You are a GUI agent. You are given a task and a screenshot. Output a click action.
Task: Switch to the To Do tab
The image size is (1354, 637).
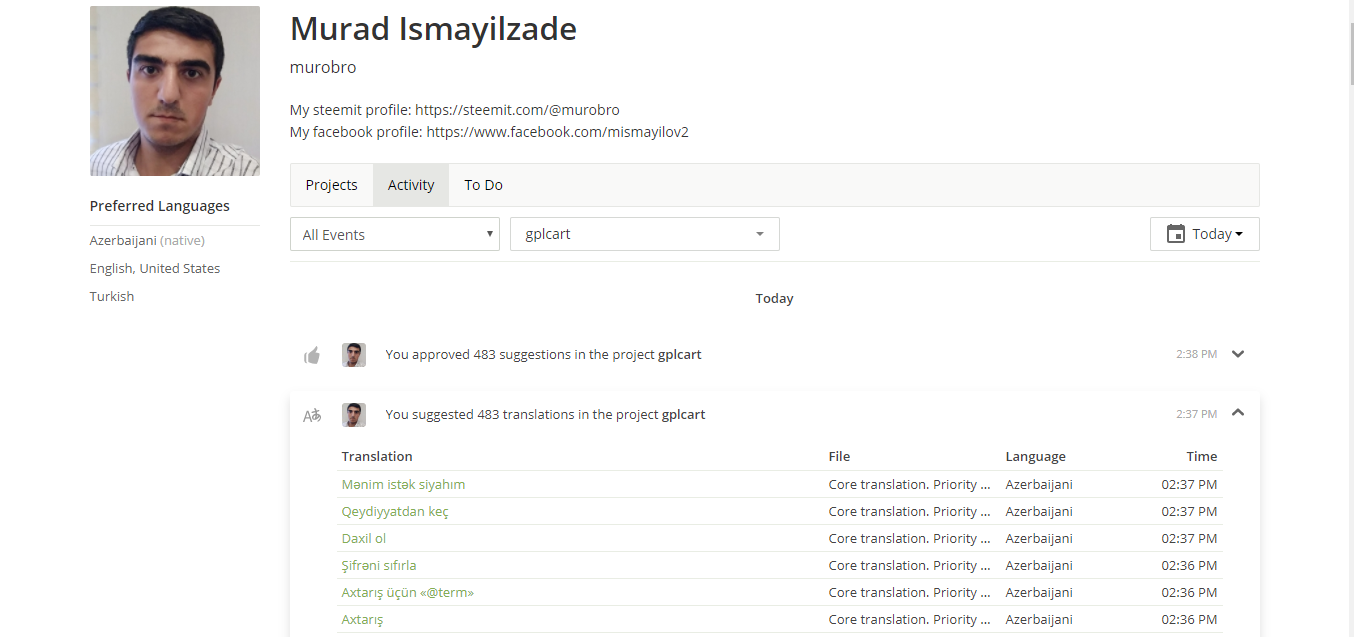pos(483,185)
